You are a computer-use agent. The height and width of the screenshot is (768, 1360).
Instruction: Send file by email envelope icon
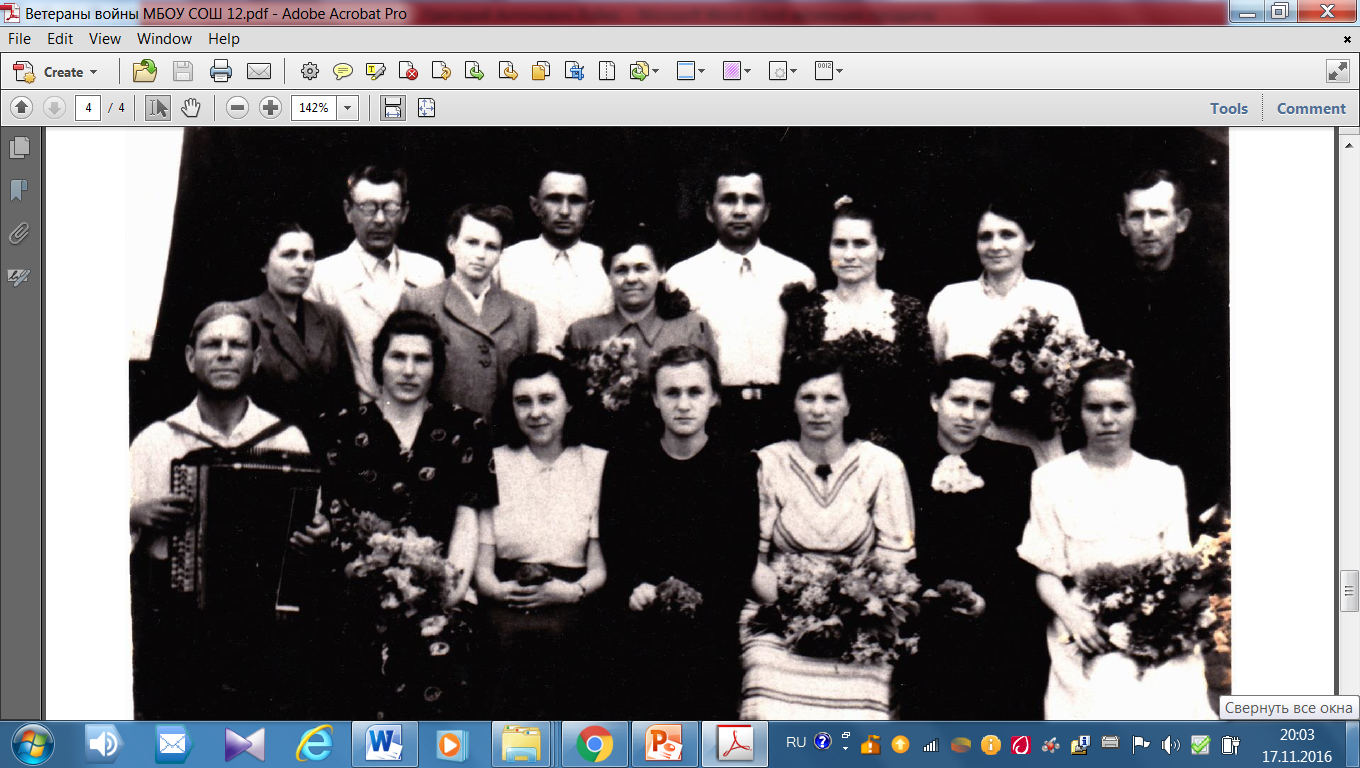[x=259, y=71]
